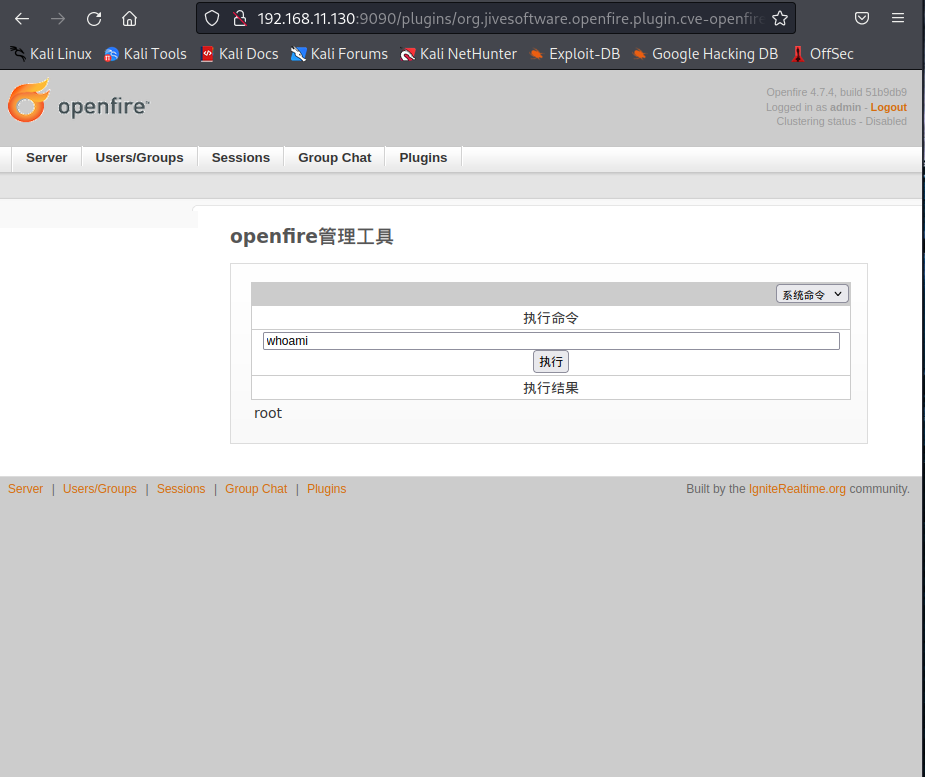Log out via the Logout link

click(888, 107)
